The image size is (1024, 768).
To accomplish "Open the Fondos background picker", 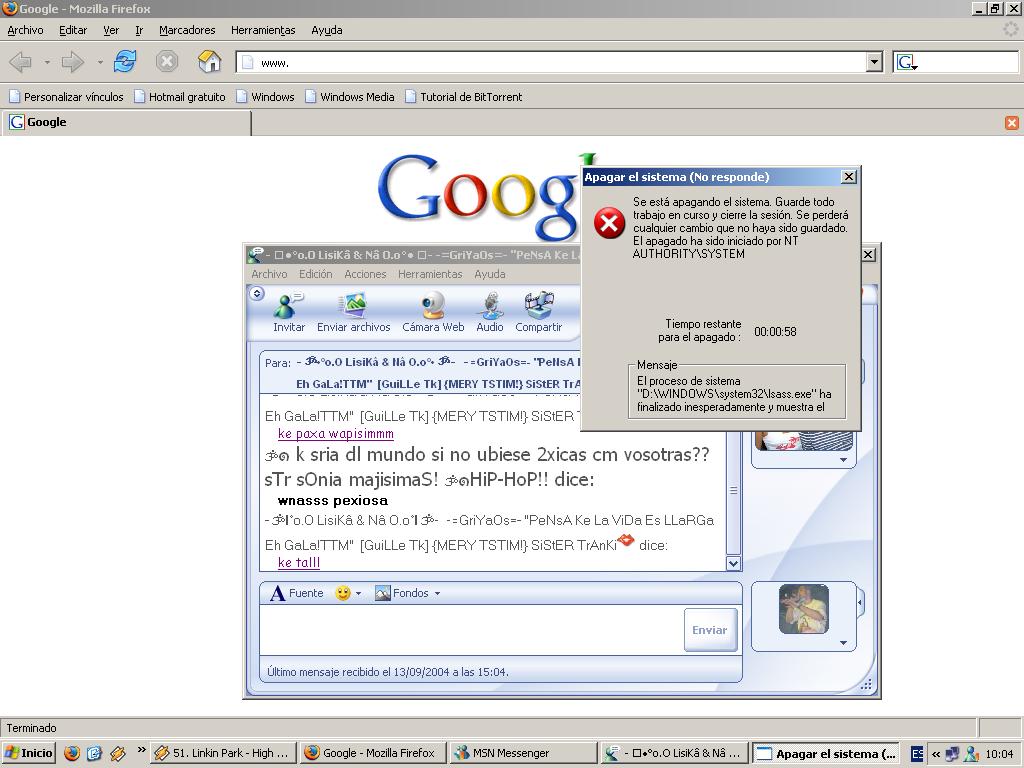I will point(402,593).
